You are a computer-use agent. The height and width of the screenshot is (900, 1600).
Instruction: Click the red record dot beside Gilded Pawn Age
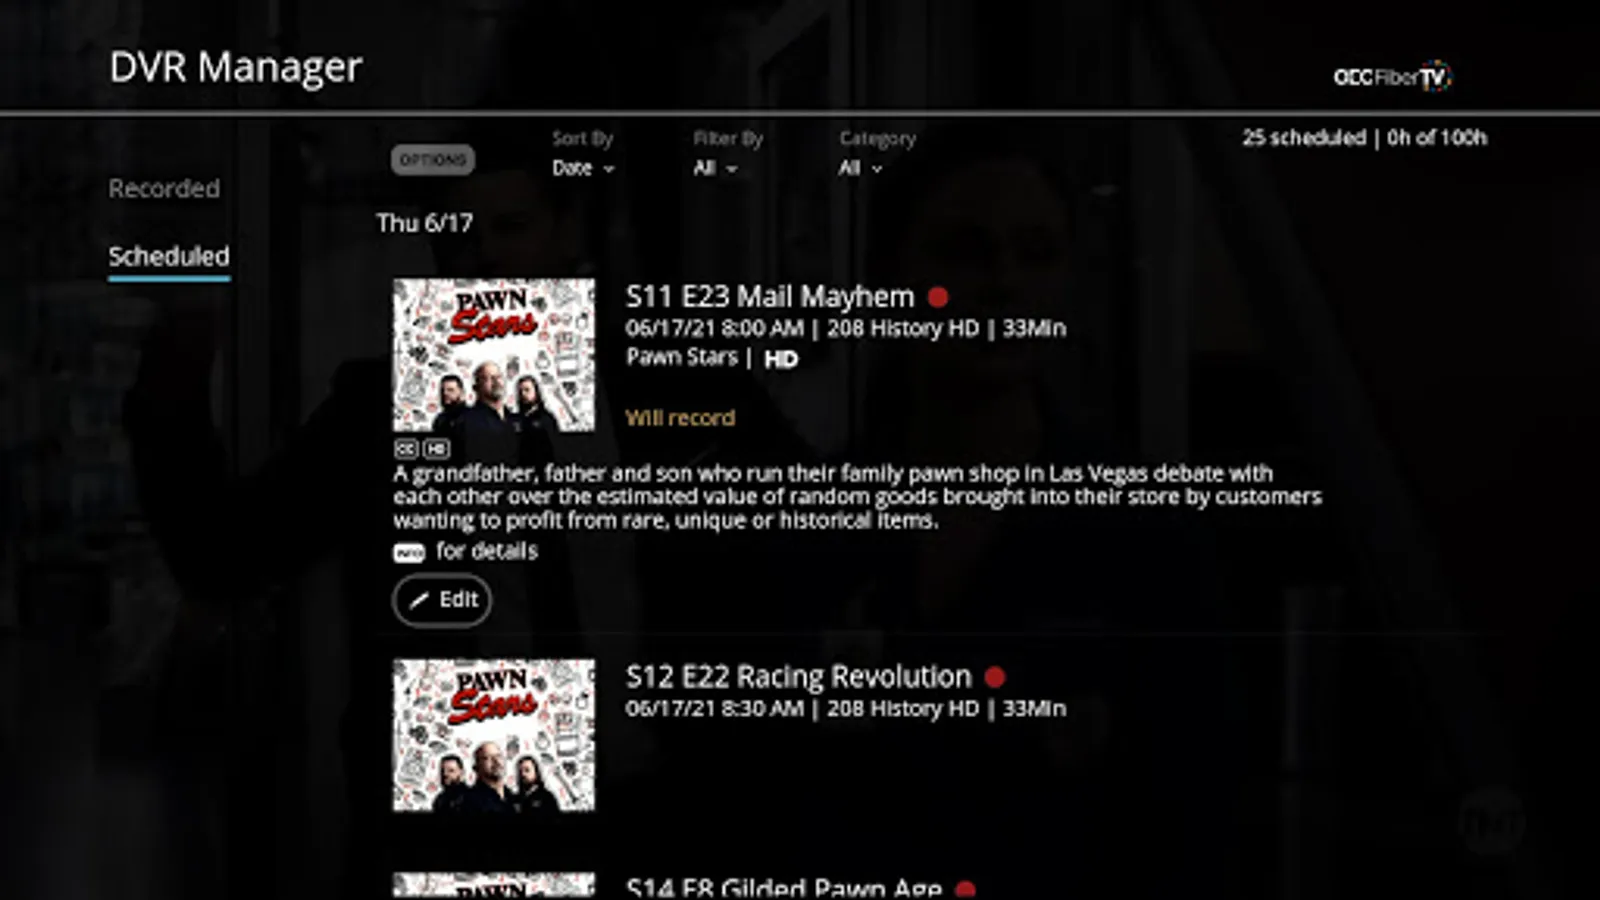(x=965, y=889)
